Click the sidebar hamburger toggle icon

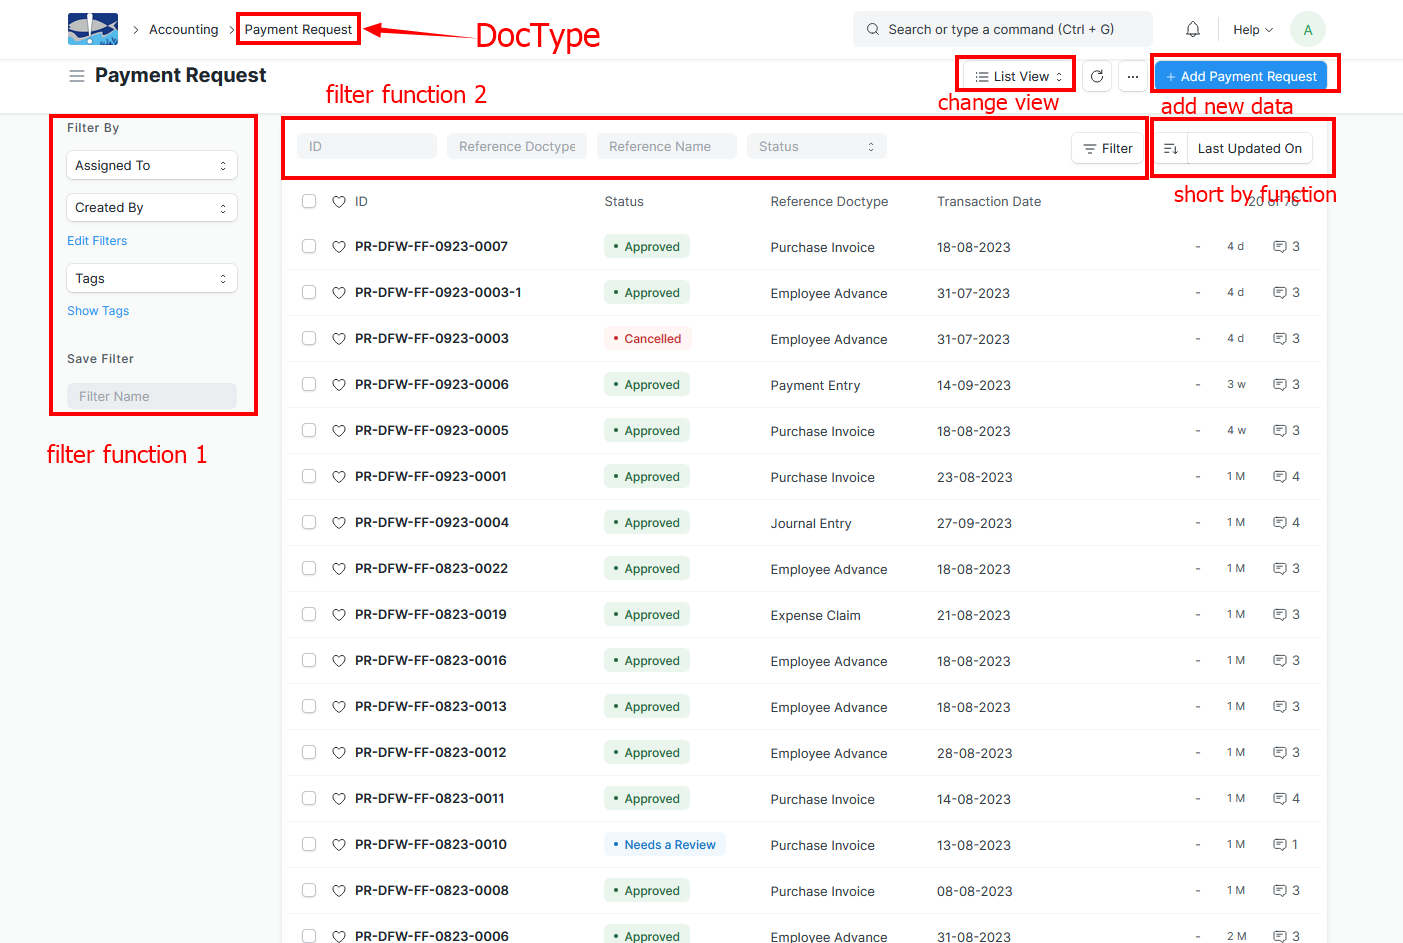point(76,76)
